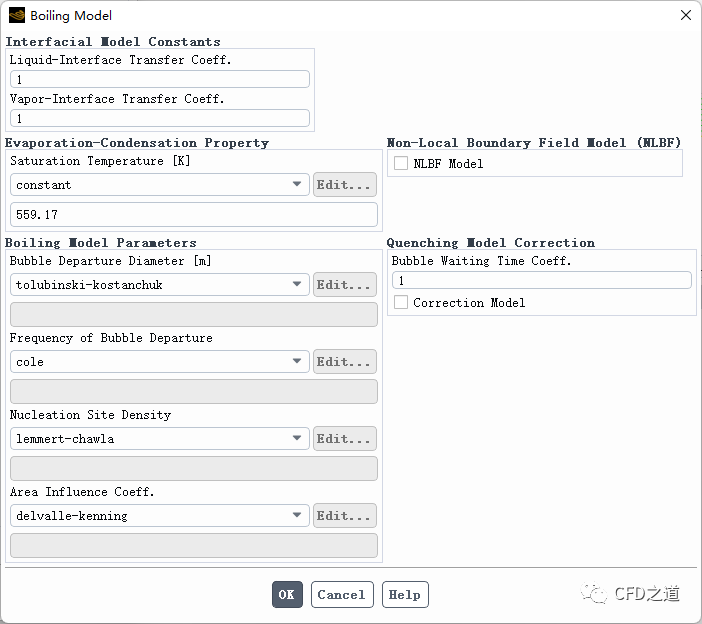This screenshot has width=702, height=624.
Task: Click the OK button
Action: (287, 594)
